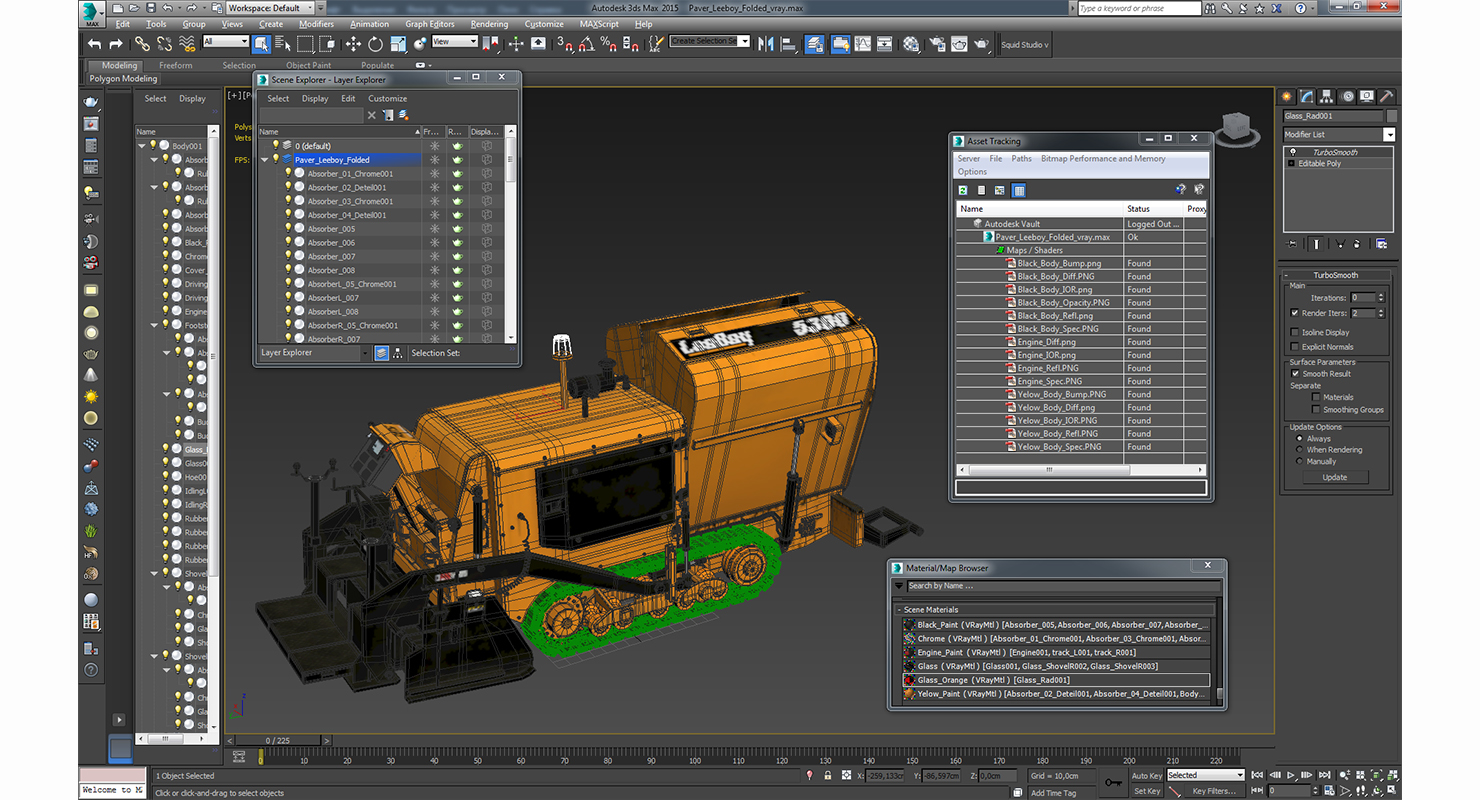Image resolution: width=1480 pixels, height=800 pixels.
Task: Click the Go to Start button
Action: (1257, 775)
